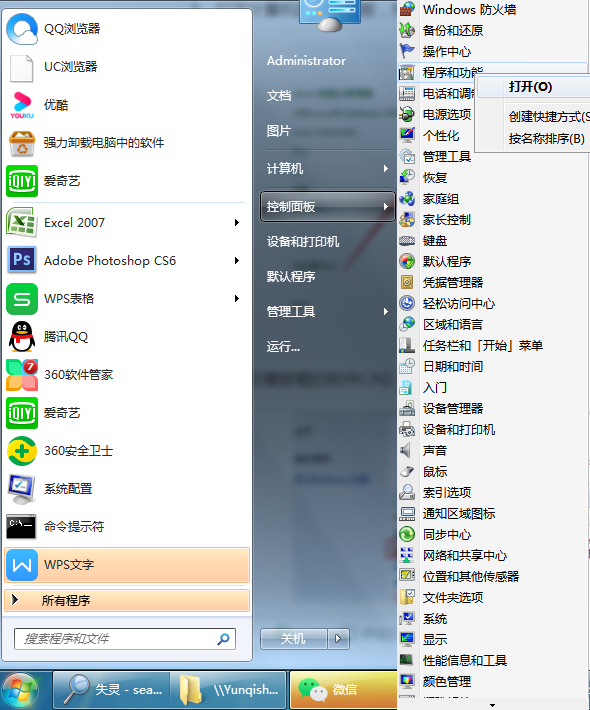Launch UC浏览器 program icon
590x710 pixels.
(x=22, y=67)
